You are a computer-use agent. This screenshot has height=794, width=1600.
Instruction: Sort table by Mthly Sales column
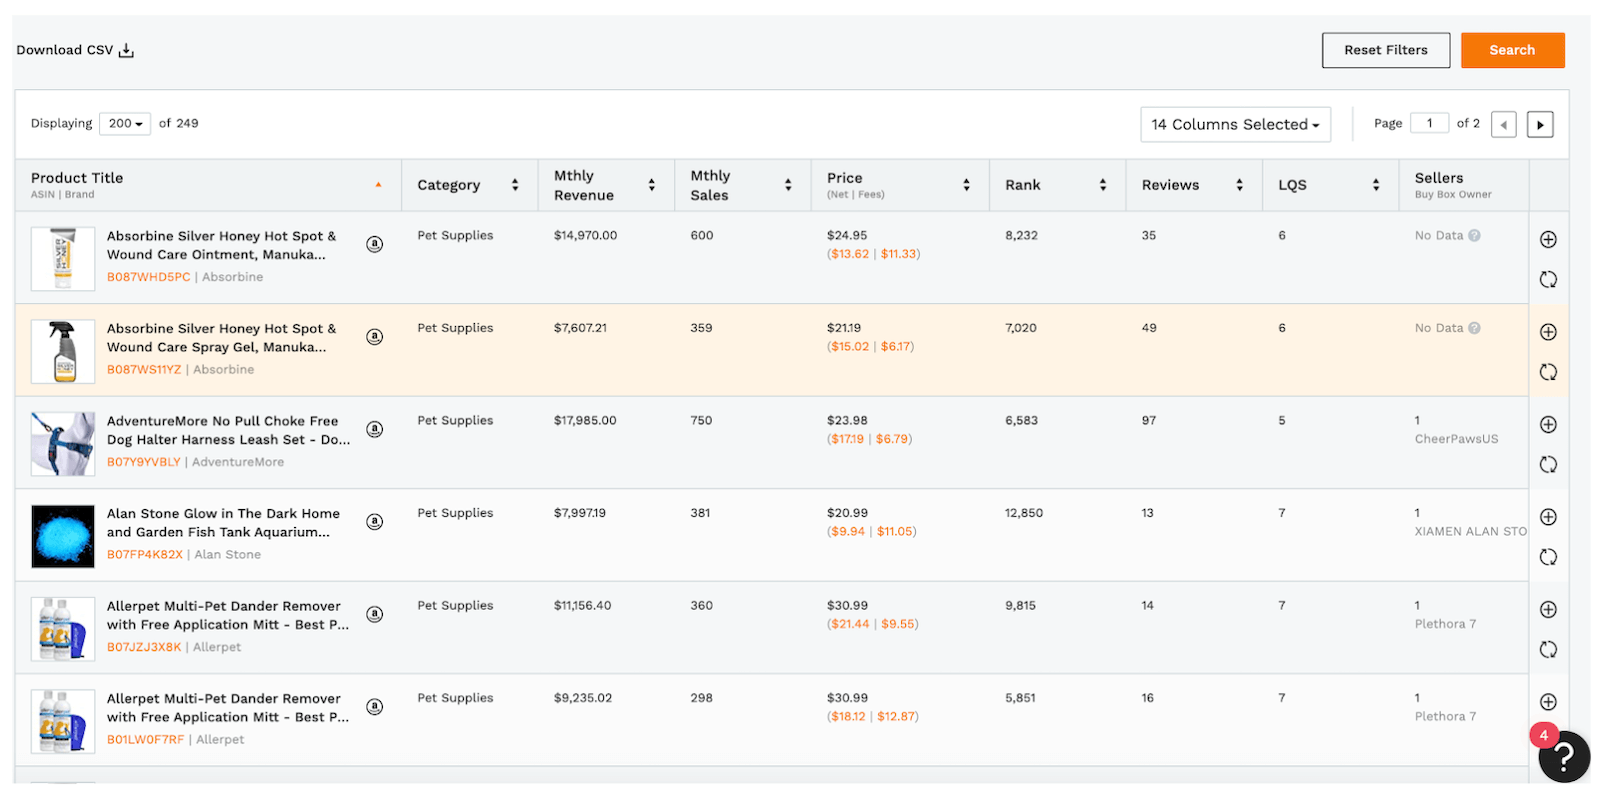(788, 185)
